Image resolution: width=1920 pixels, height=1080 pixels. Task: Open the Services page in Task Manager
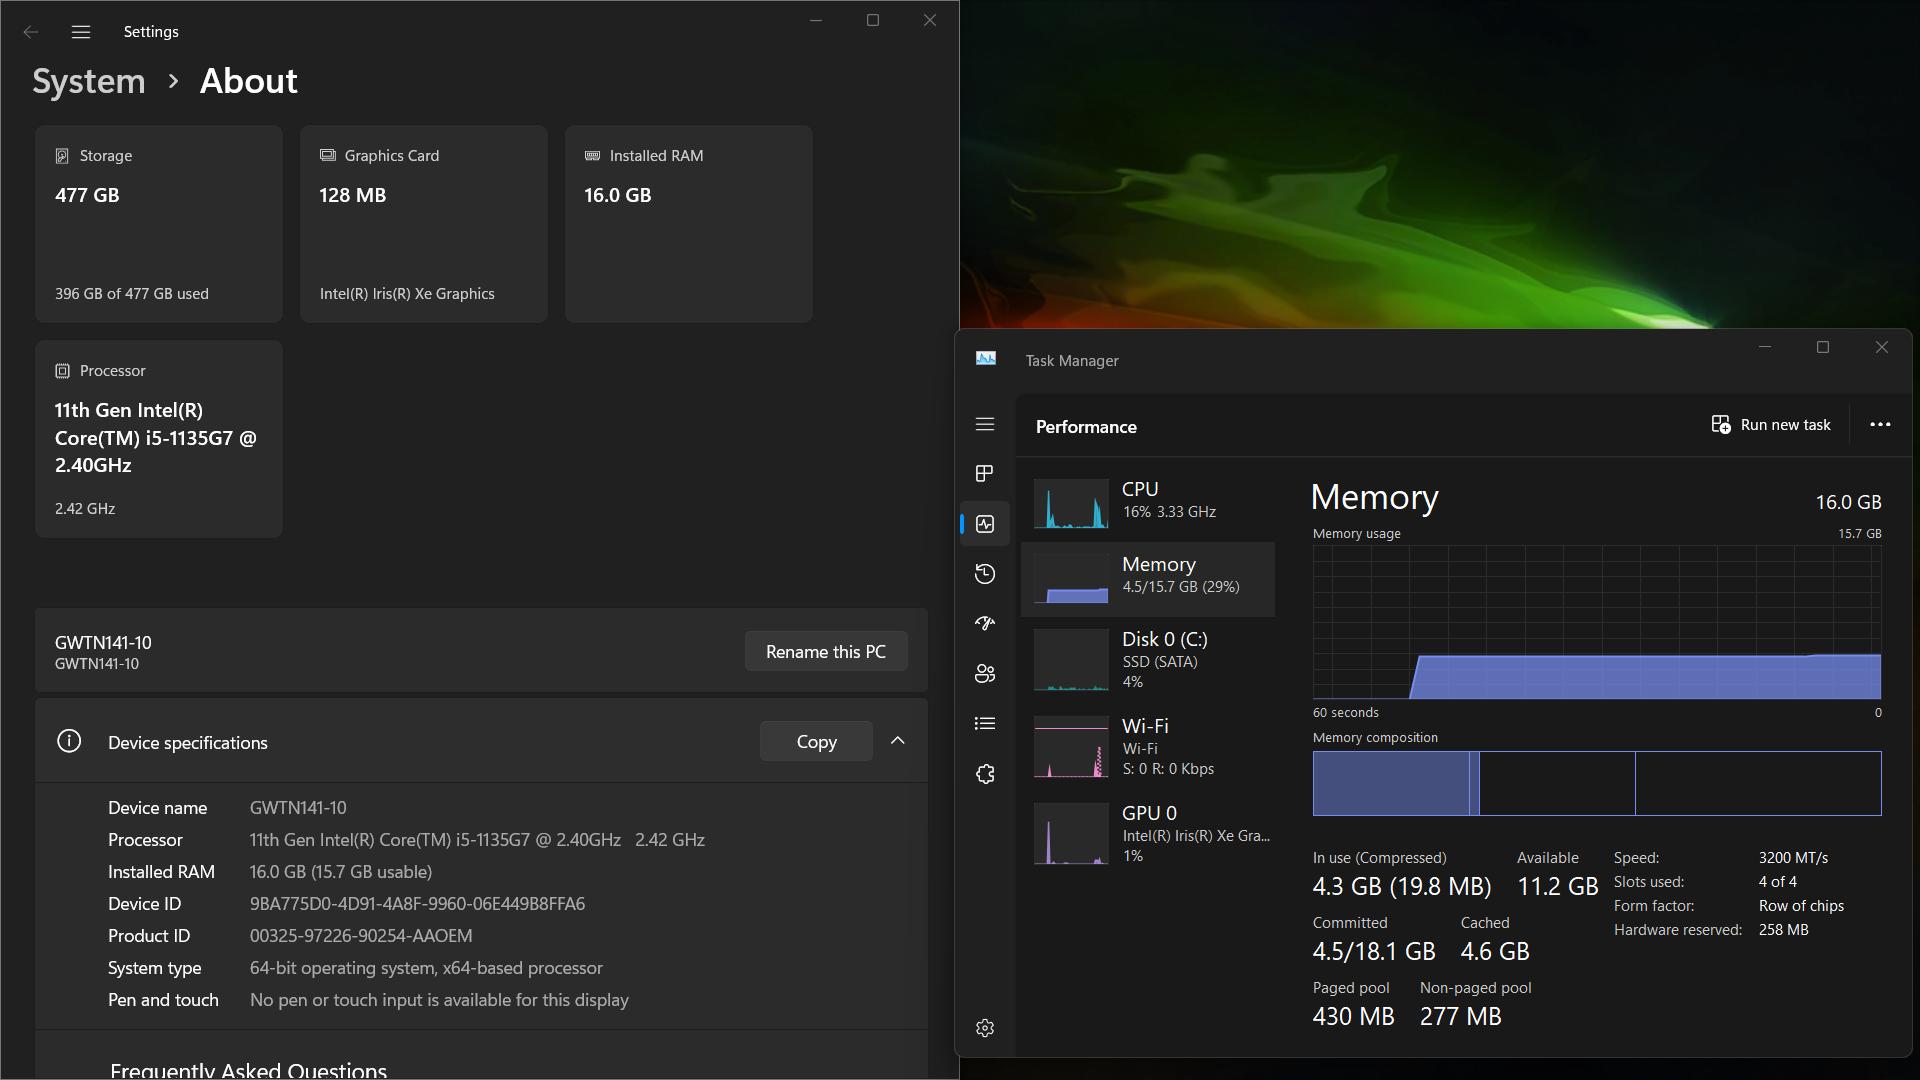[x=985, y=774]
